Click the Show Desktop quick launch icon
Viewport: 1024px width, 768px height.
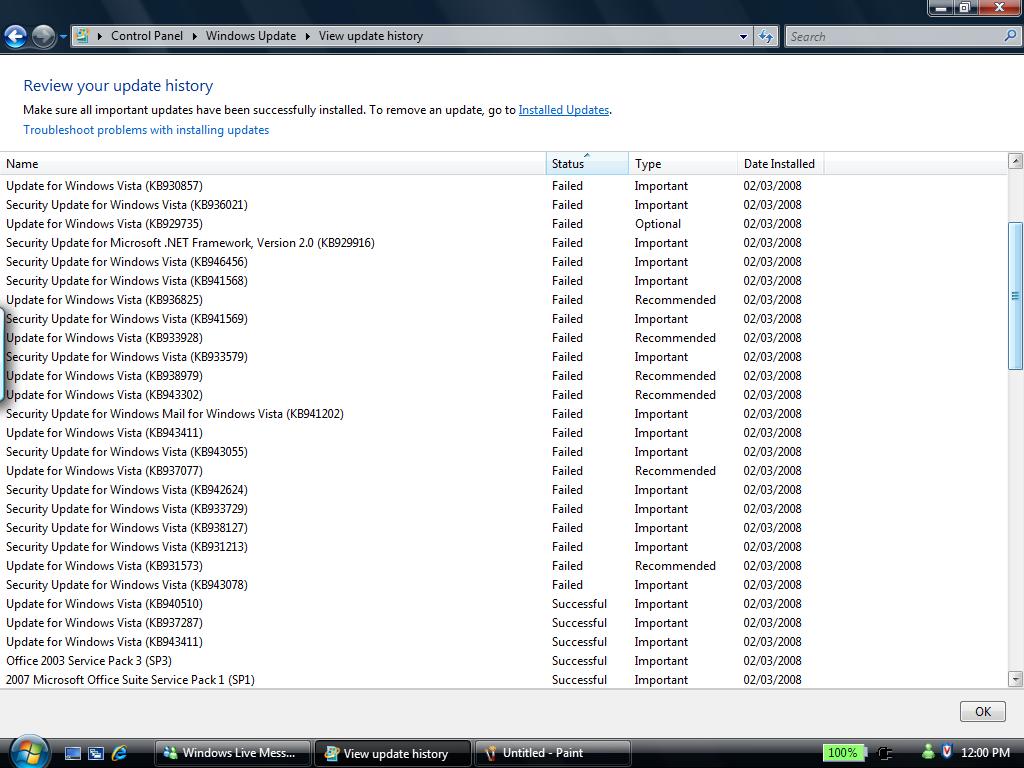tap(72, 753)
